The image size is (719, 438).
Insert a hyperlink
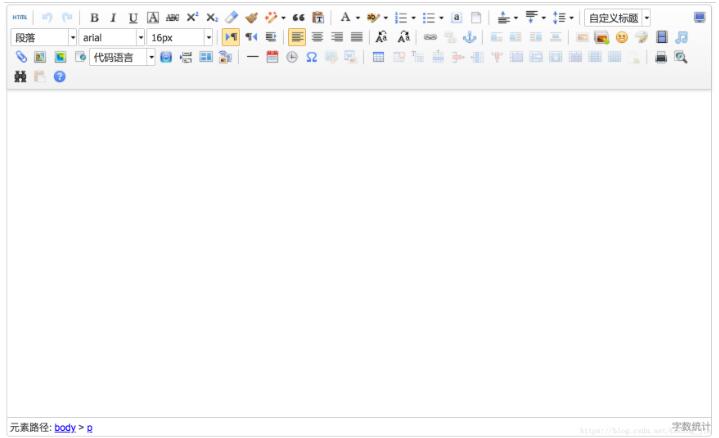tap(430, 37)
